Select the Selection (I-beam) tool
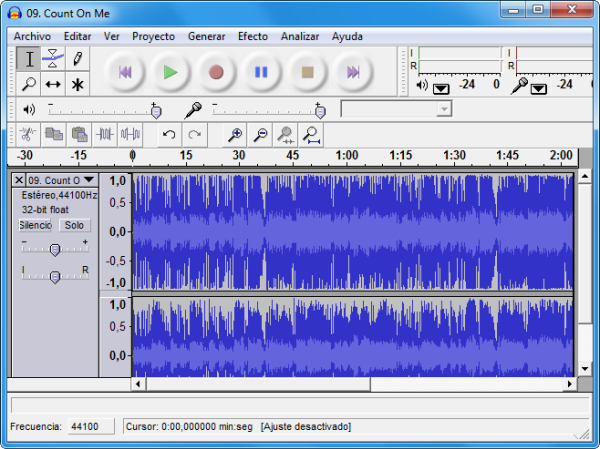Image resolution: width=600 pixels, height=449 pixels. (29, 59)
